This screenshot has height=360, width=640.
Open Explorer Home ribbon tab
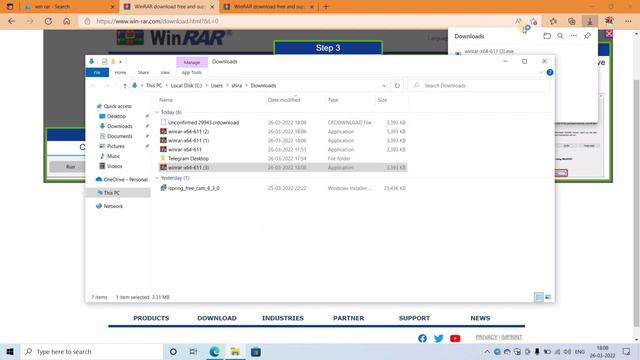[120, 73]
